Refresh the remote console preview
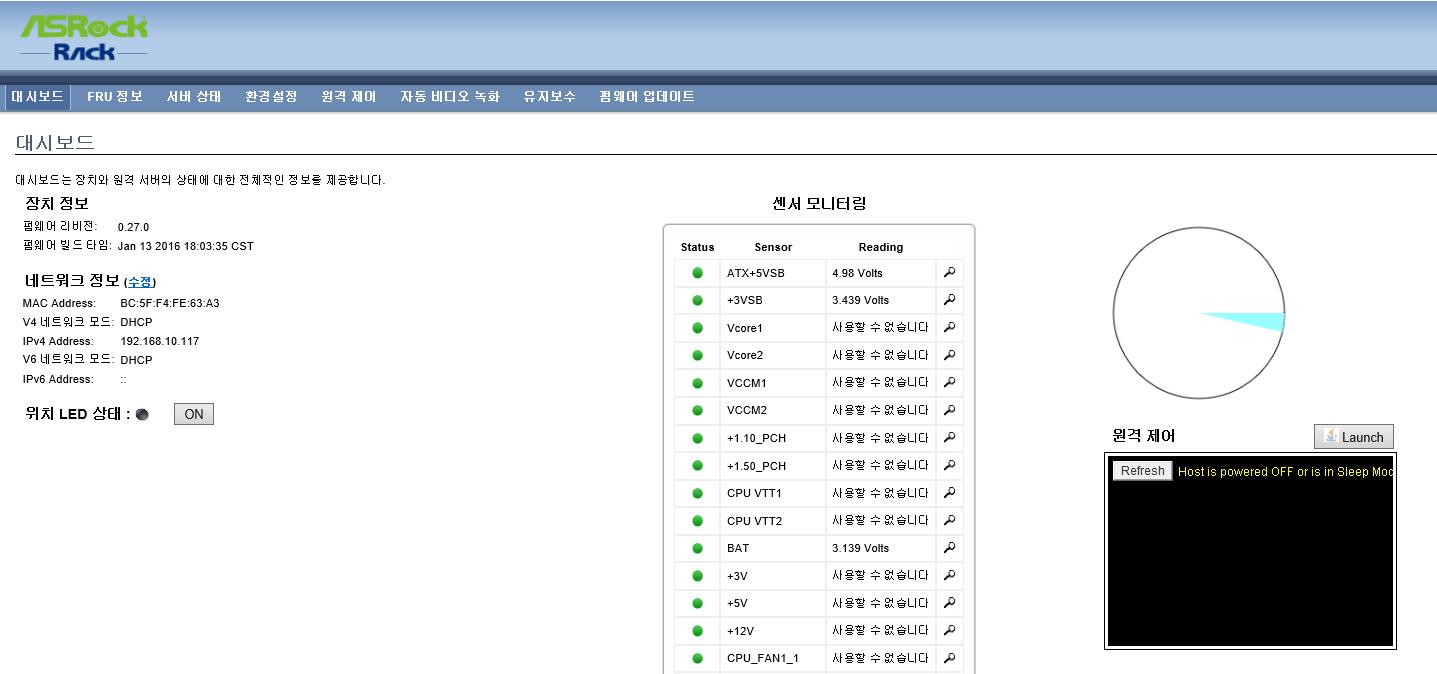This screenshot has width=1437, height=674. [x=1142, y=471]
